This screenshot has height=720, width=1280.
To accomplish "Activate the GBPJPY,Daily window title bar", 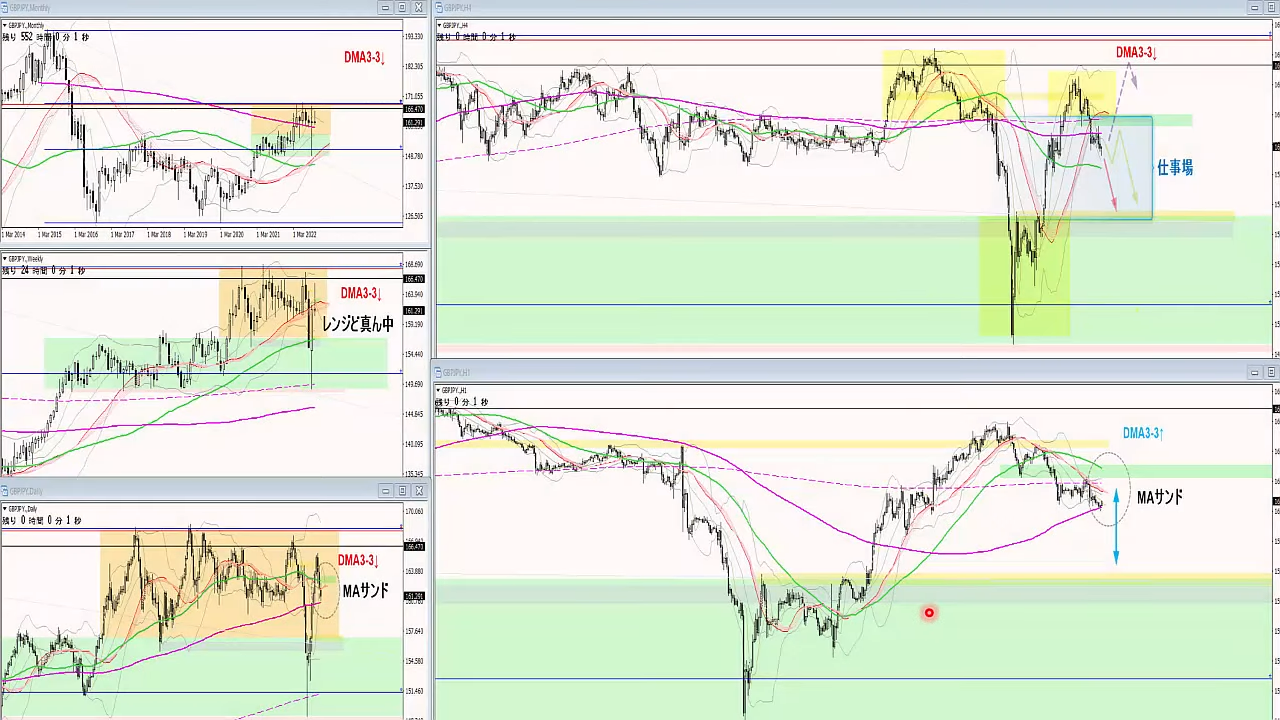I will (x=200, y=491).
